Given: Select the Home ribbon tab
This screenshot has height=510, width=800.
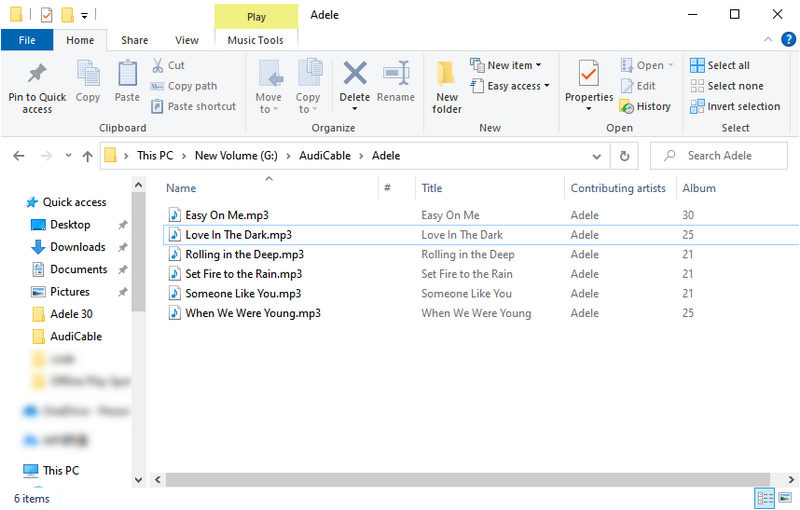Looking at the screenshot, I should [80, 40].
